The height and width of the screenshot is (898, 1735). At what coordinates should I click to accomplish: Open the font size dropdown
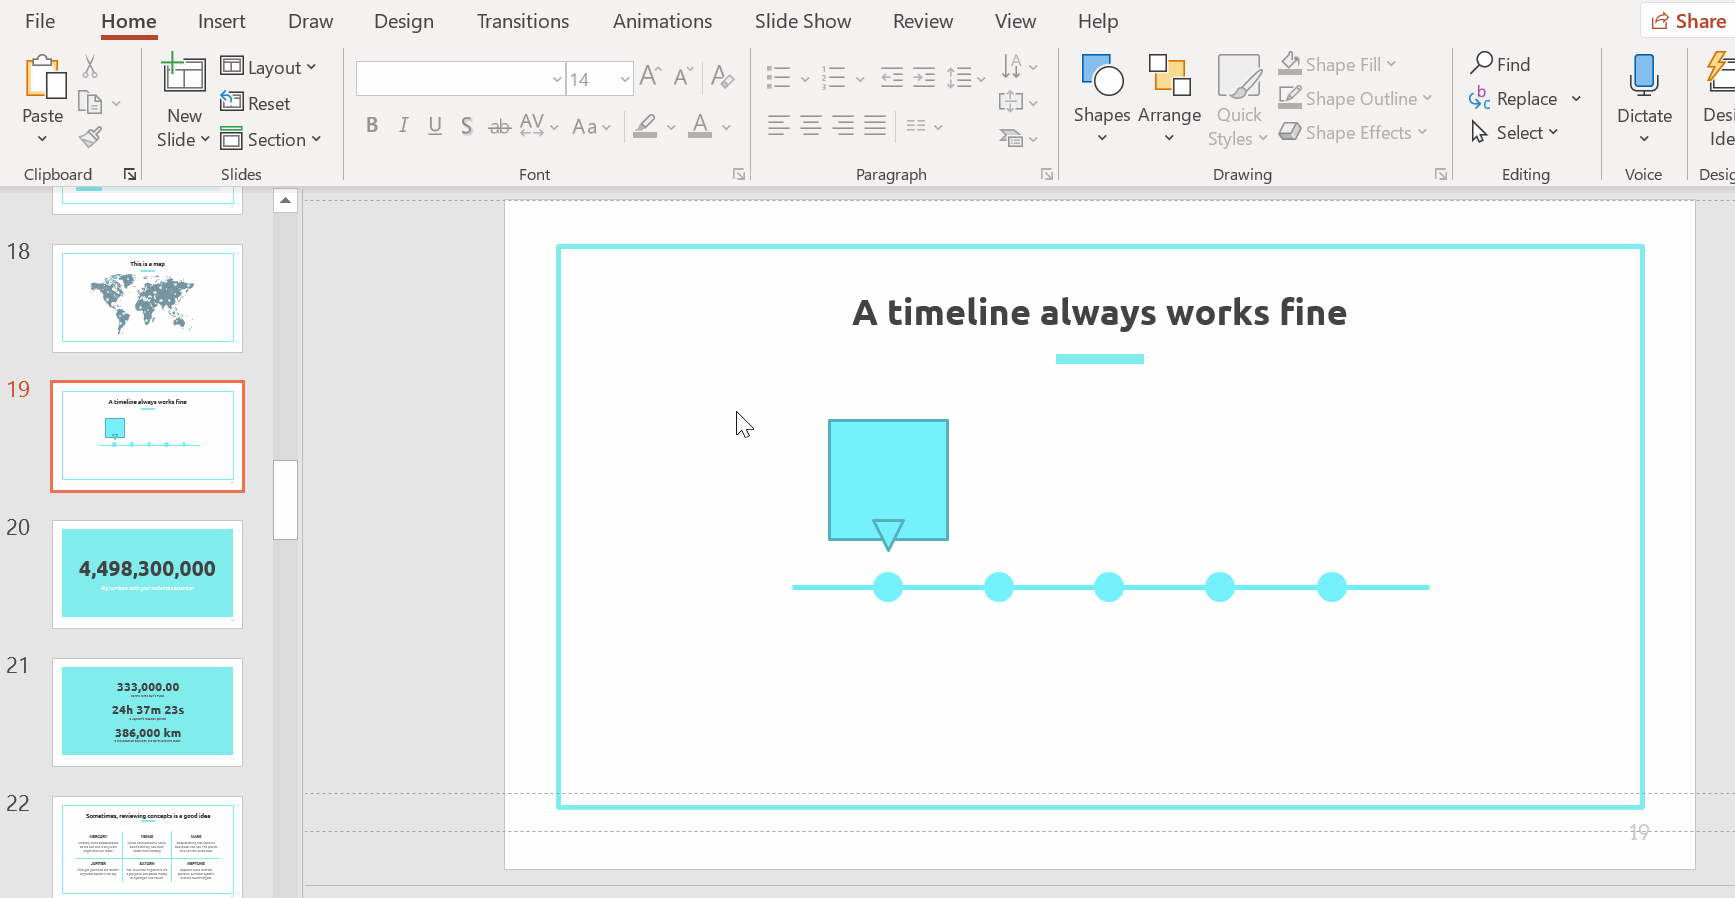(x=625, y=79)
